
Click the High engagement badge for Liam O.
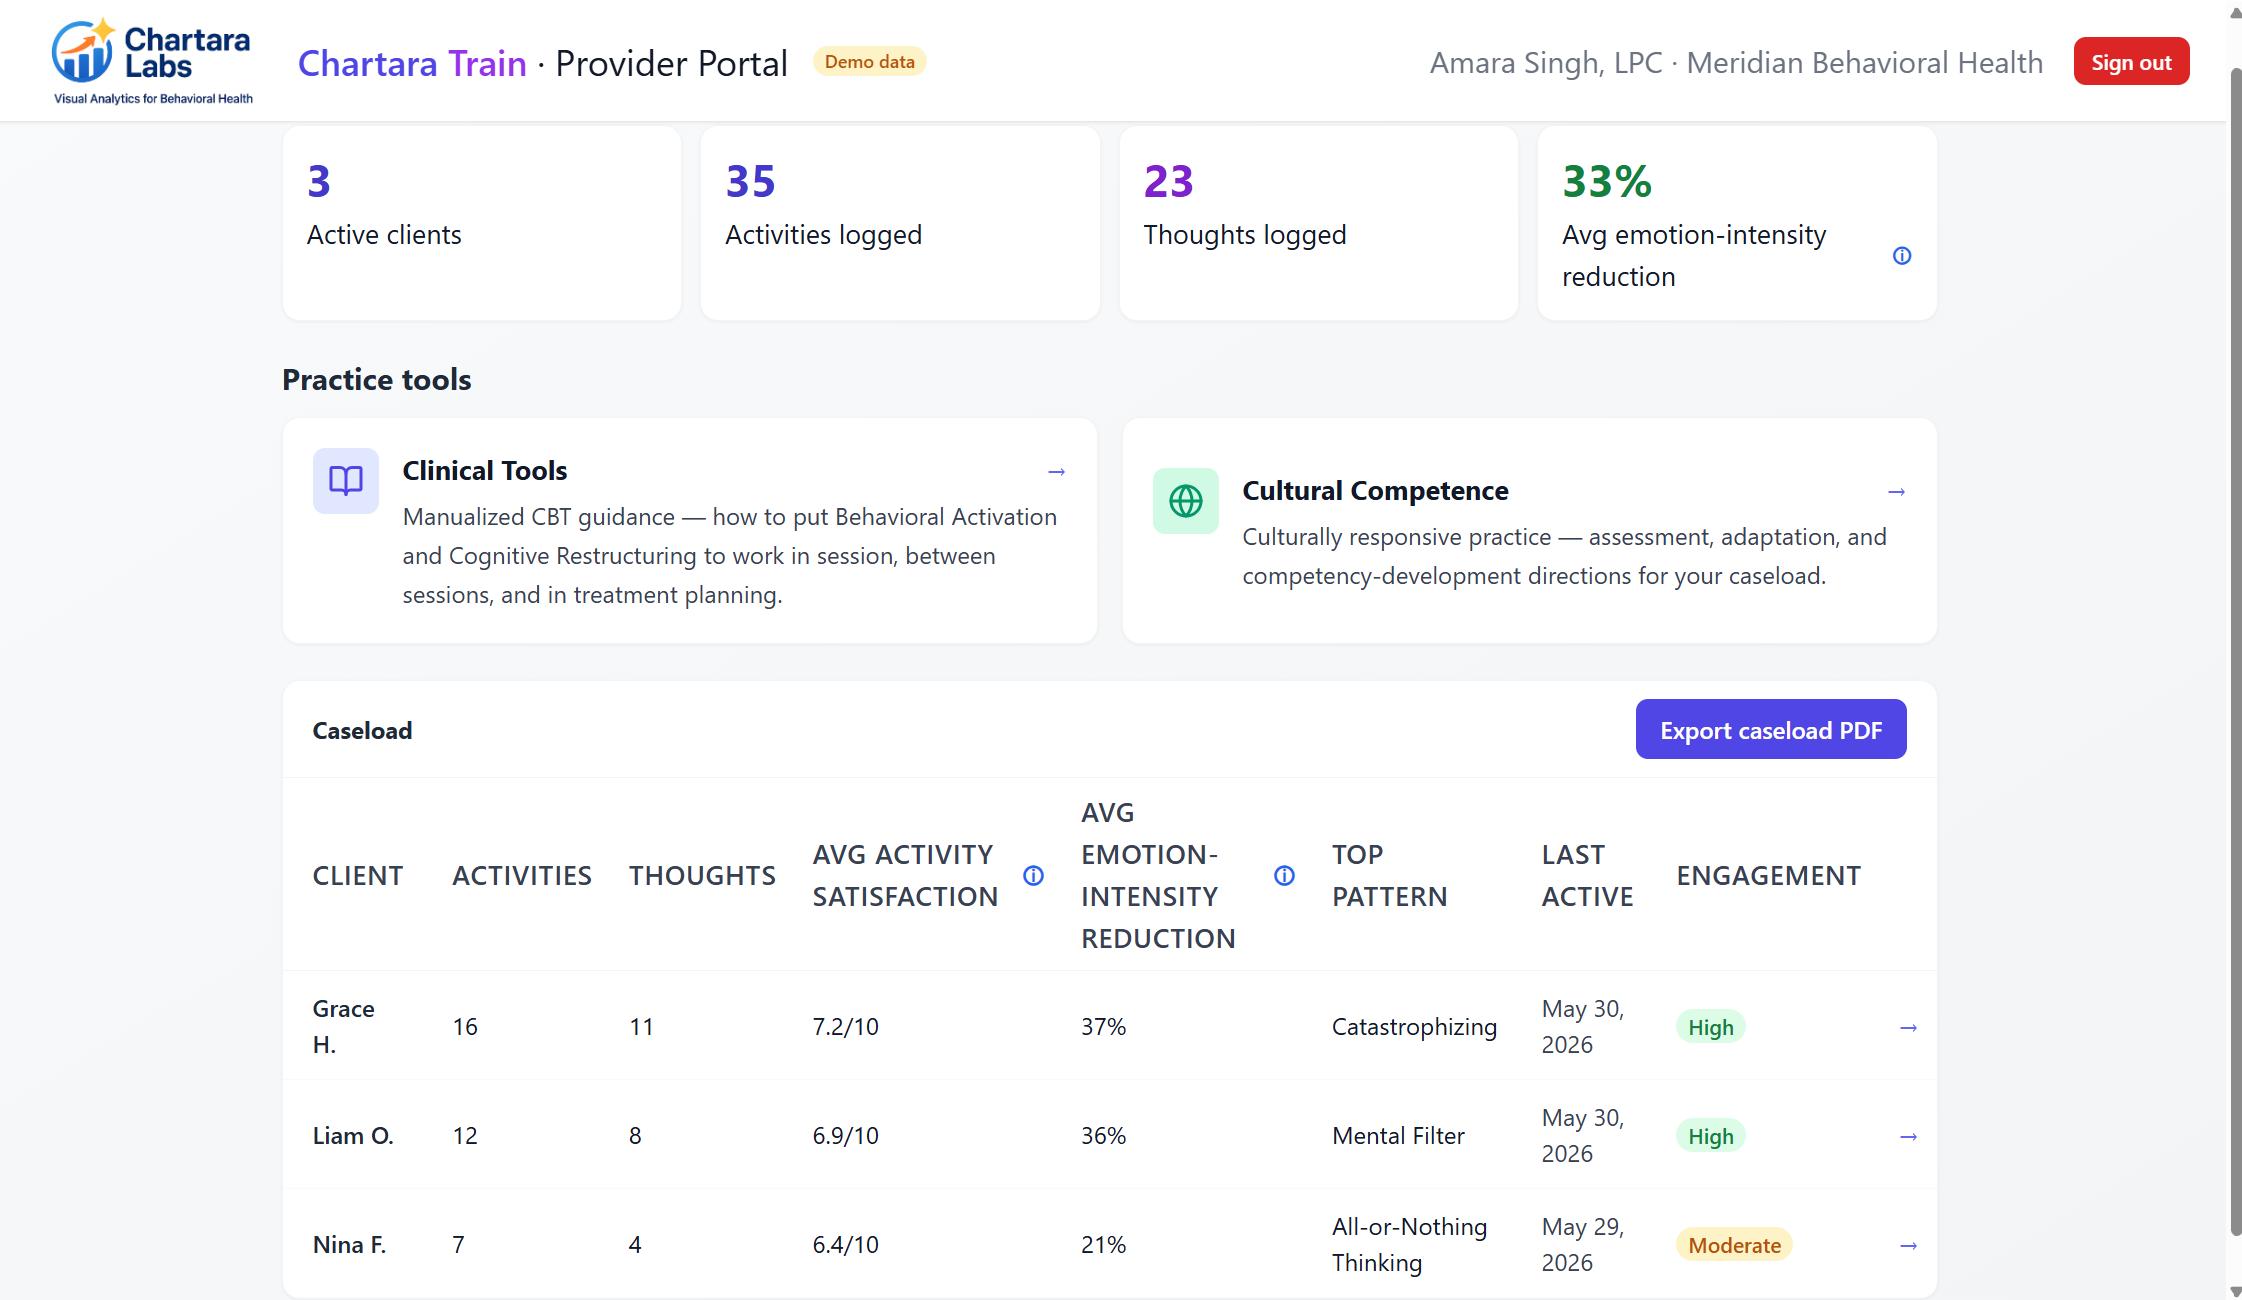tap(1710, 1136)
